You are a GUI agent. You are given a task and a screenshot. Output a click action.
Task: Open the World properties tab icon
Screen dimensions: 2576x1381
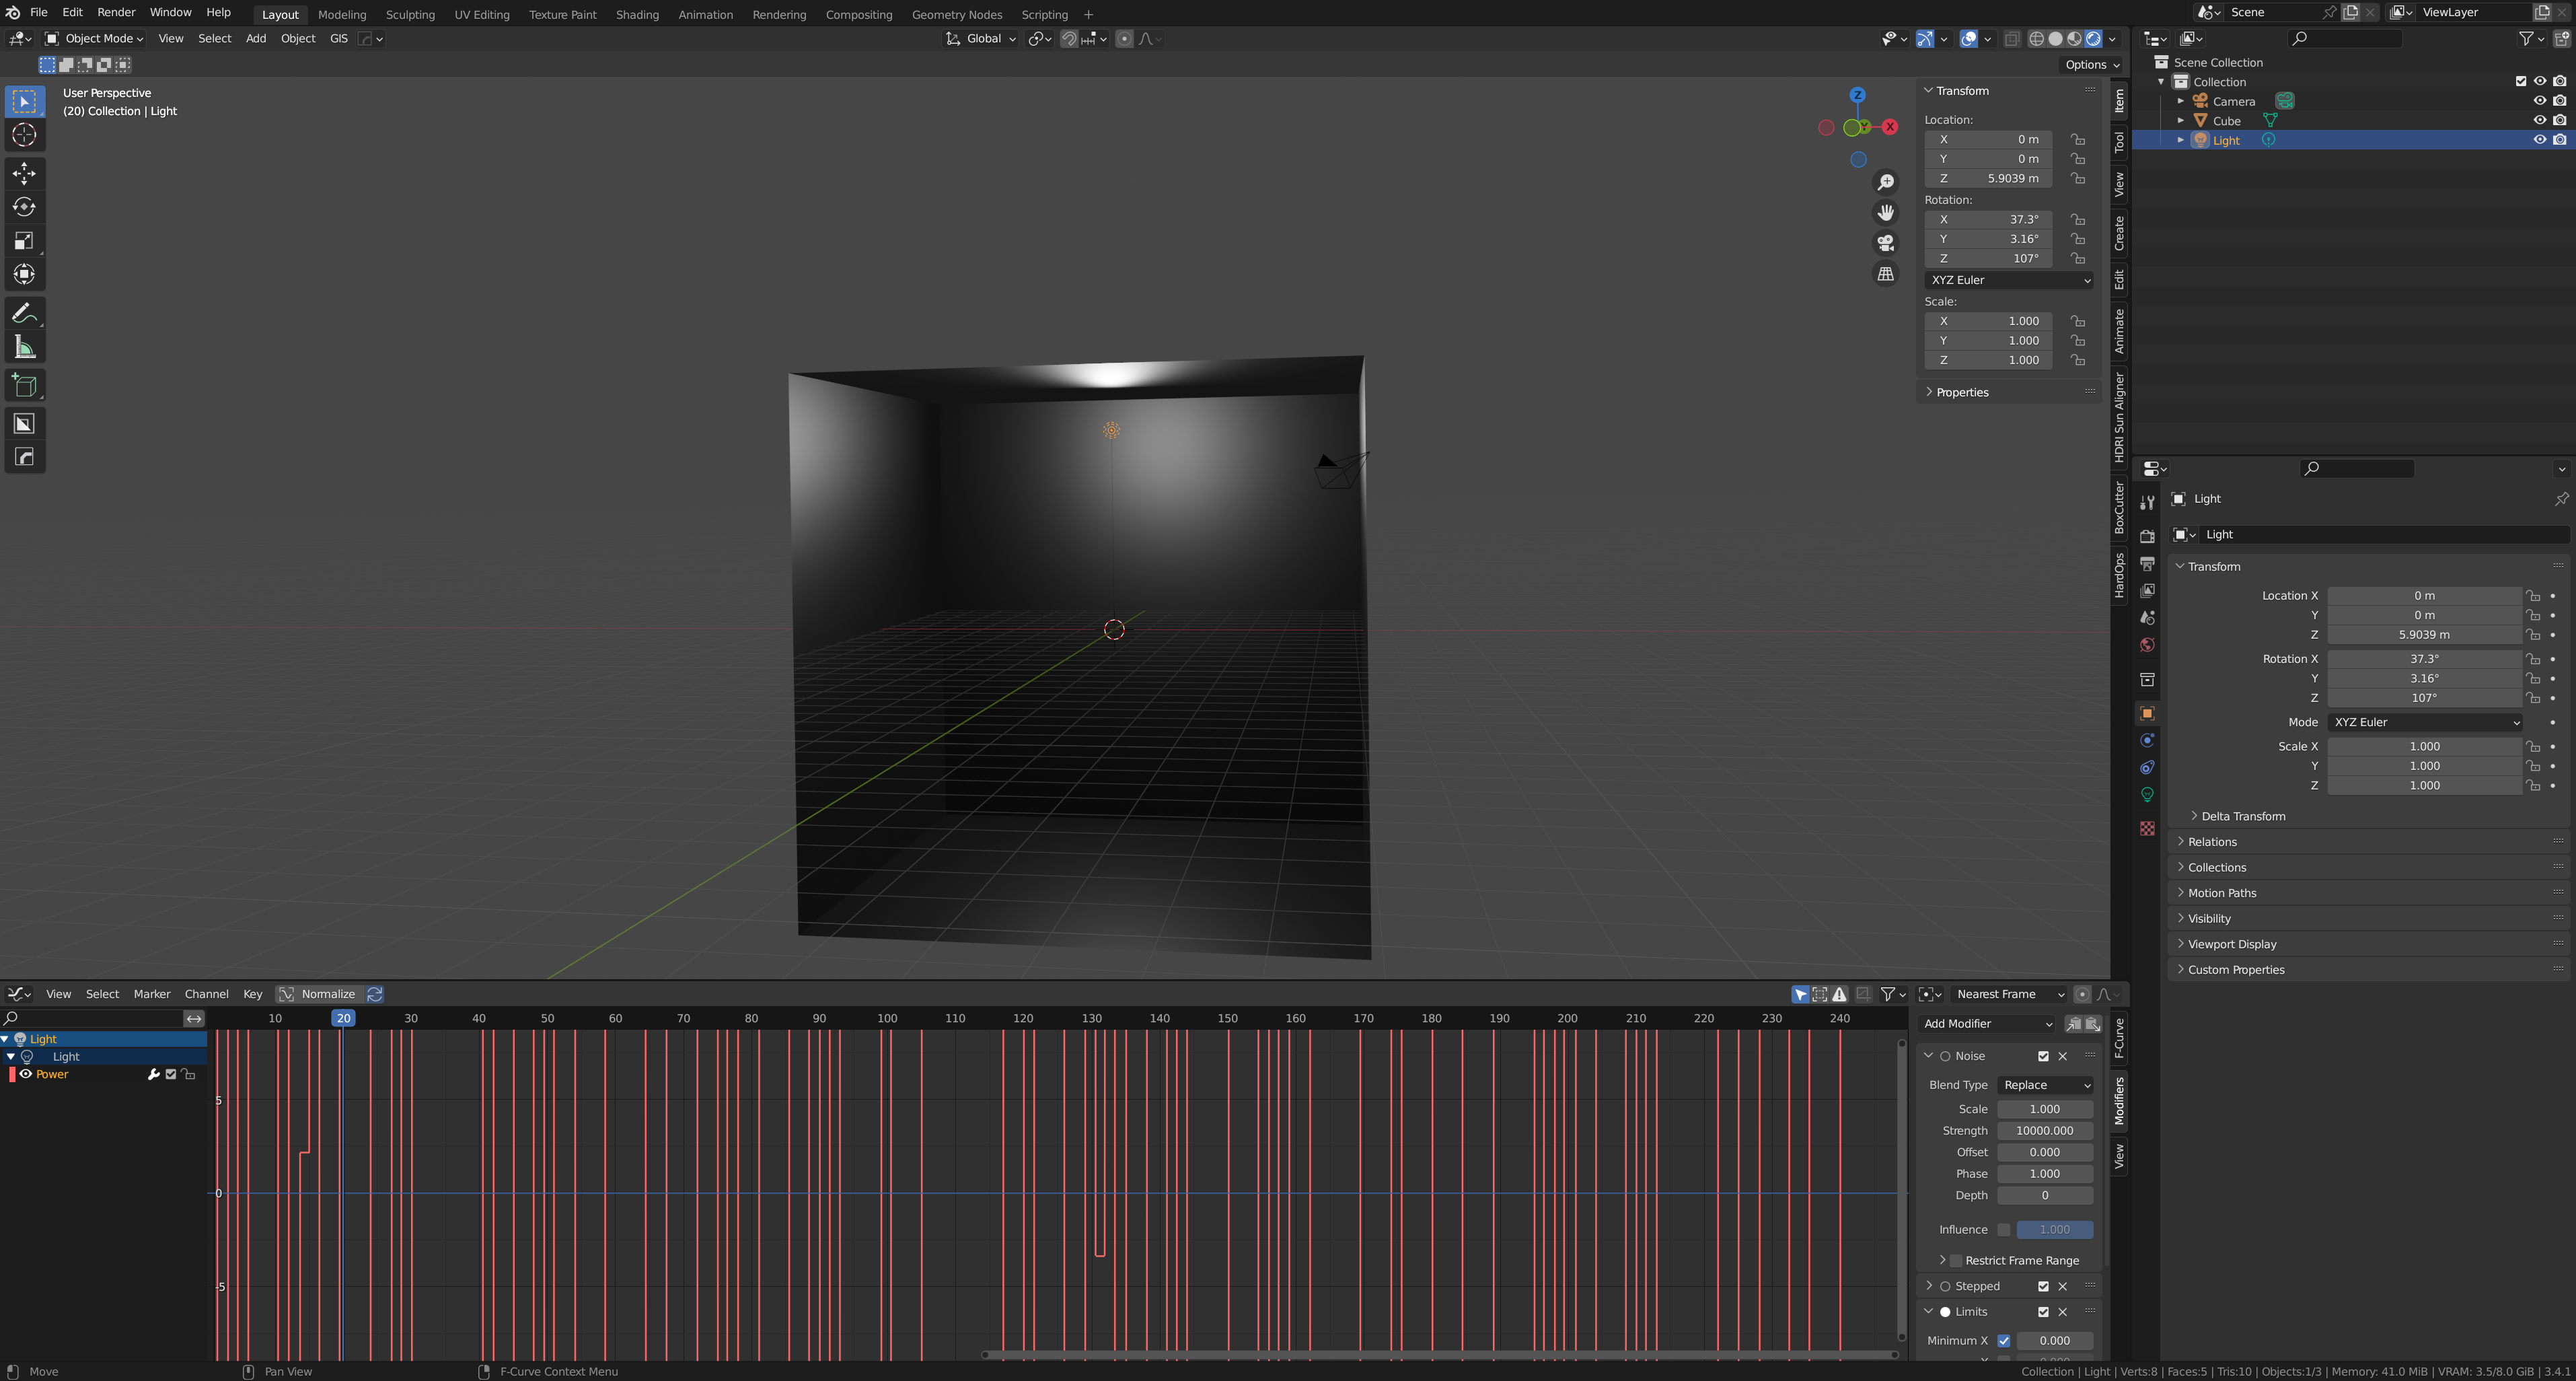pos(2147,645)
